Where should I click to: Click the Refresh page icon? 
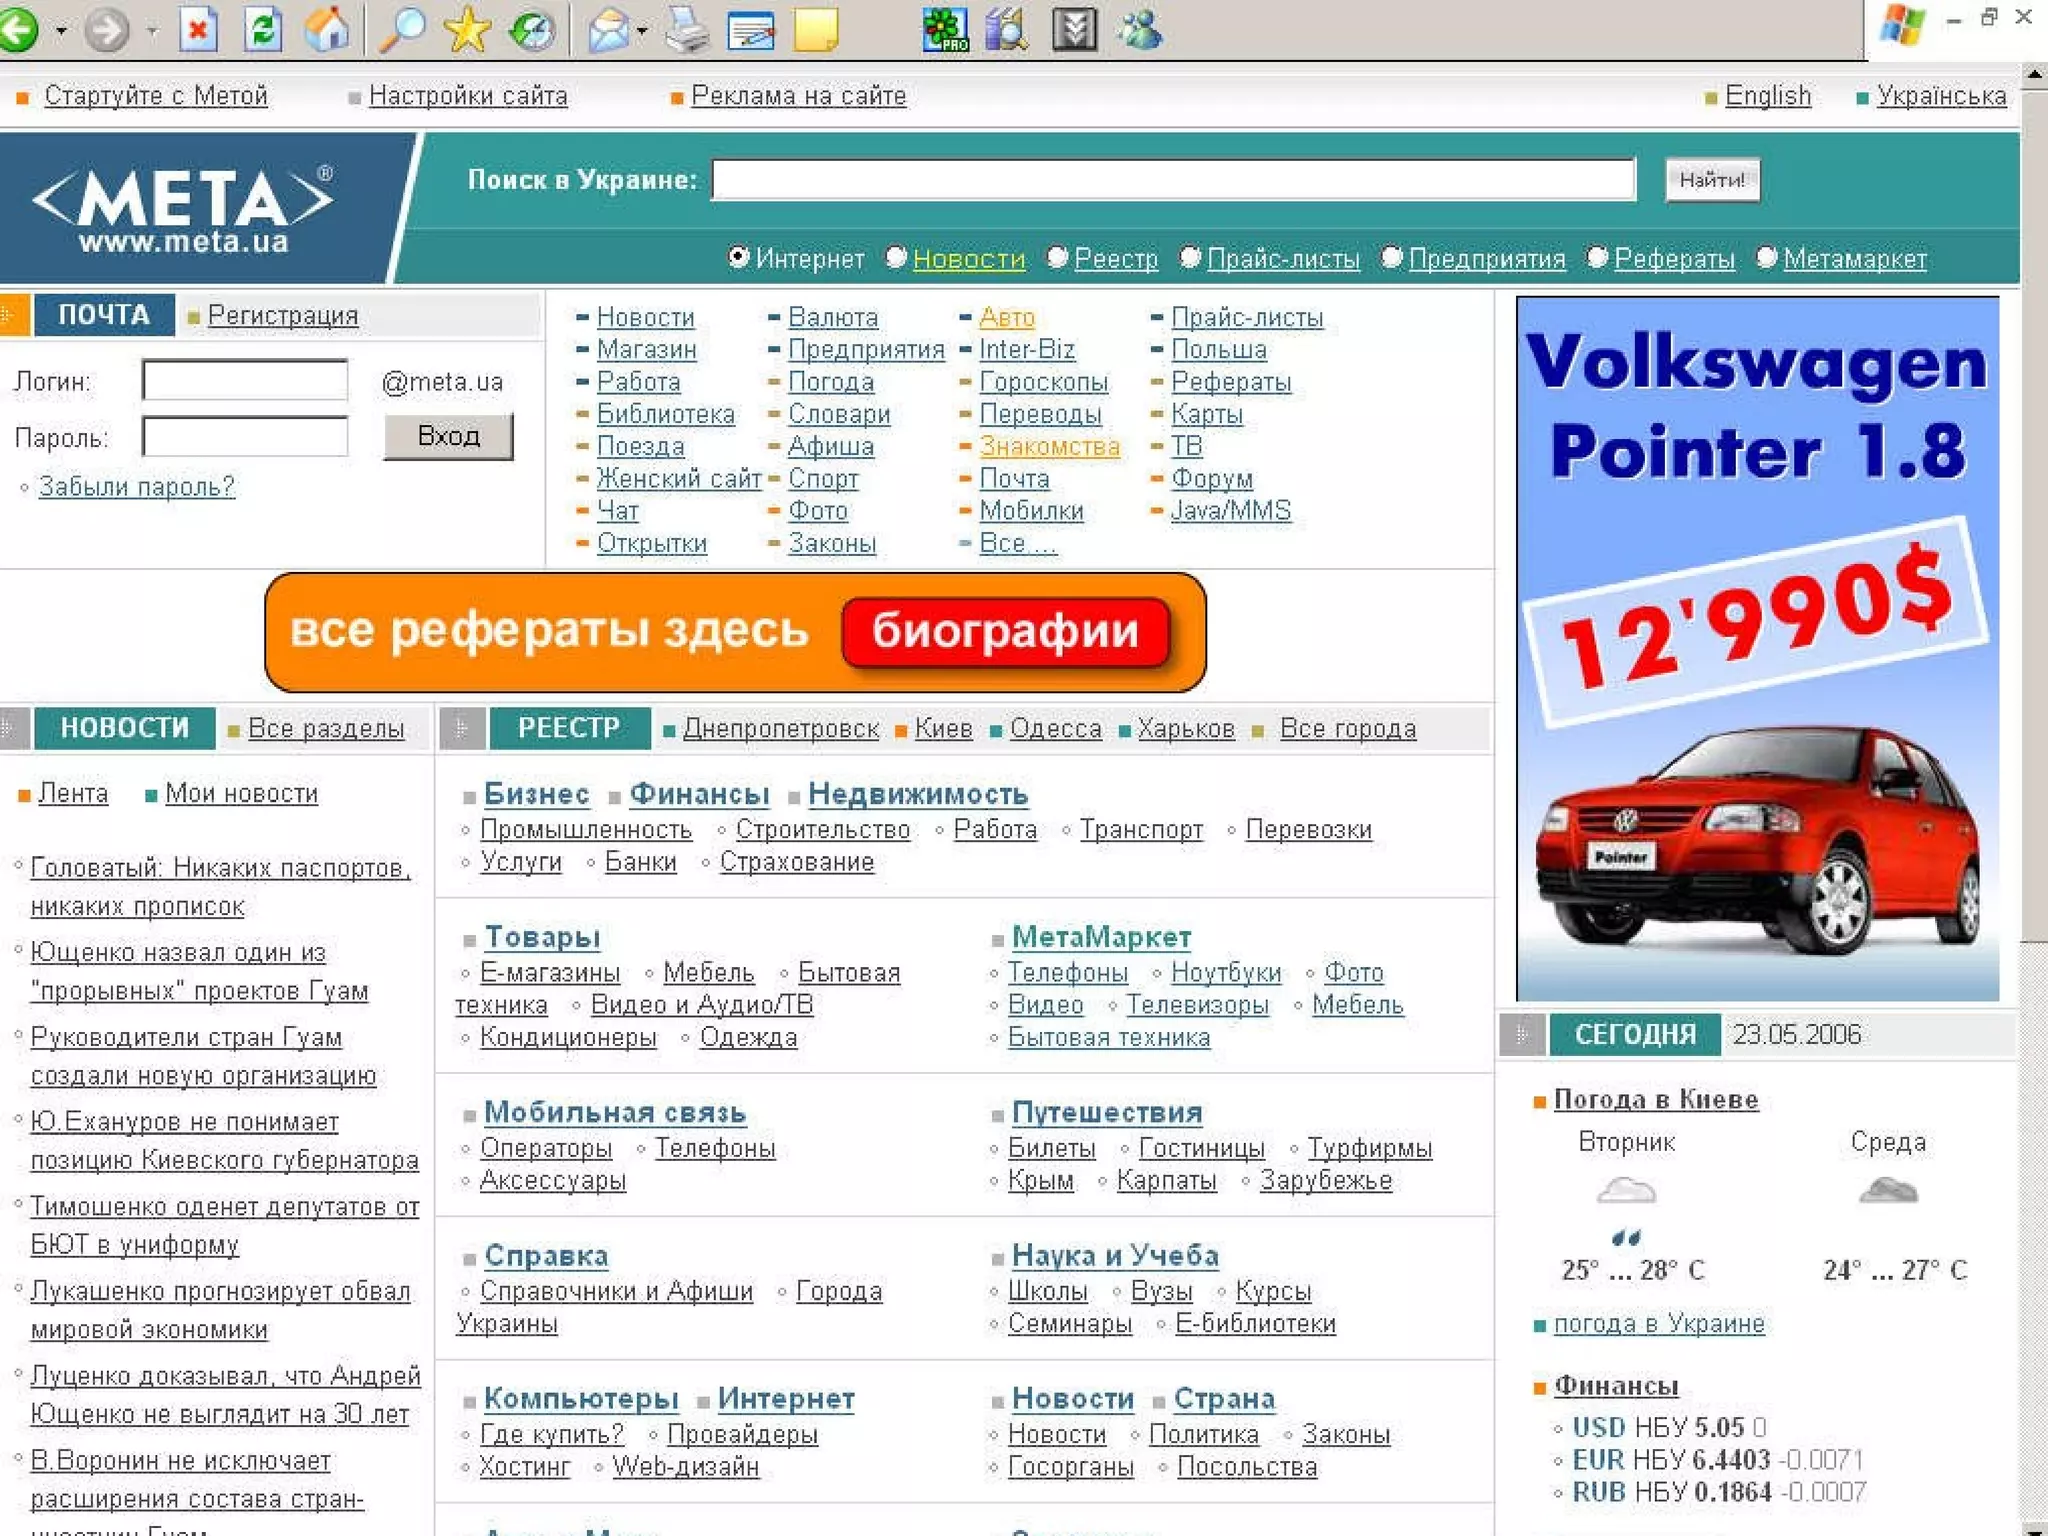click(263, 30)
